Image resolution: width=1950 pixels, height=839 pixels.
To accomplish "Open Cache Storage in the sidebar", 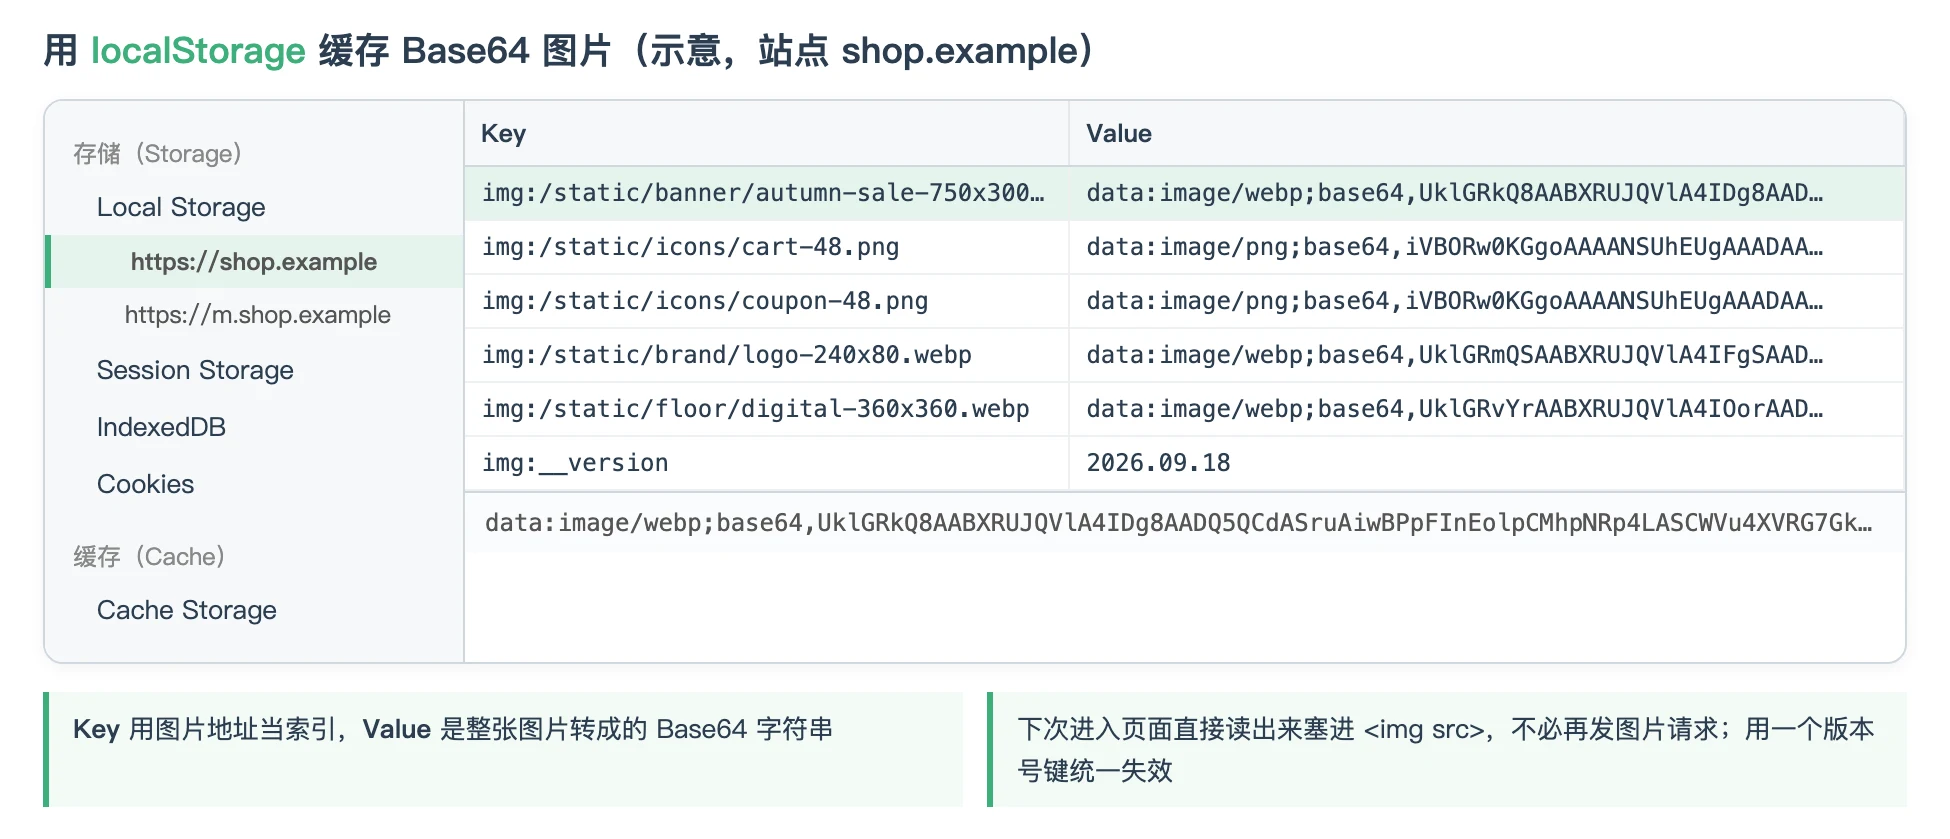I will click(x=187, y=610).
